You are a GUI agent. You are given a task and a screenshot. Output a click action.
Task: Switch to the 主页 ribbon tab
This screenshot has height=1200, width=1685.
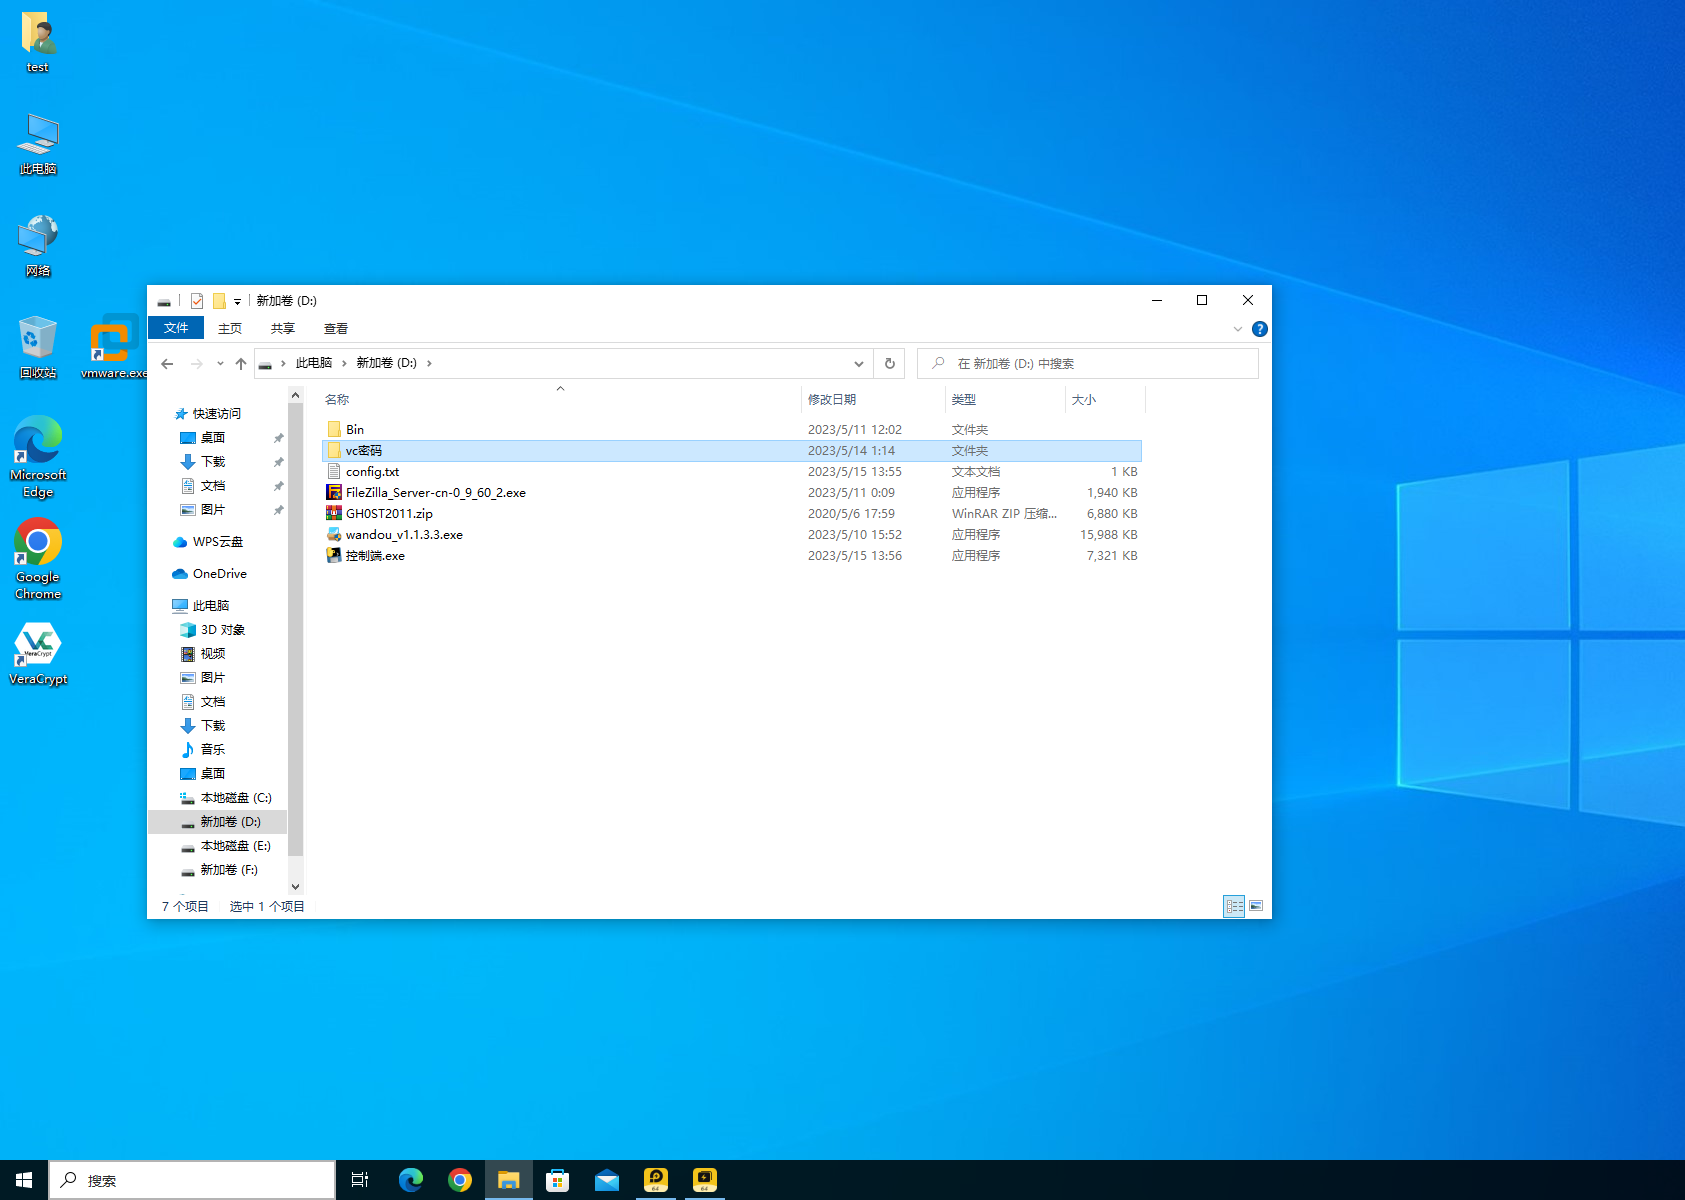230,328
